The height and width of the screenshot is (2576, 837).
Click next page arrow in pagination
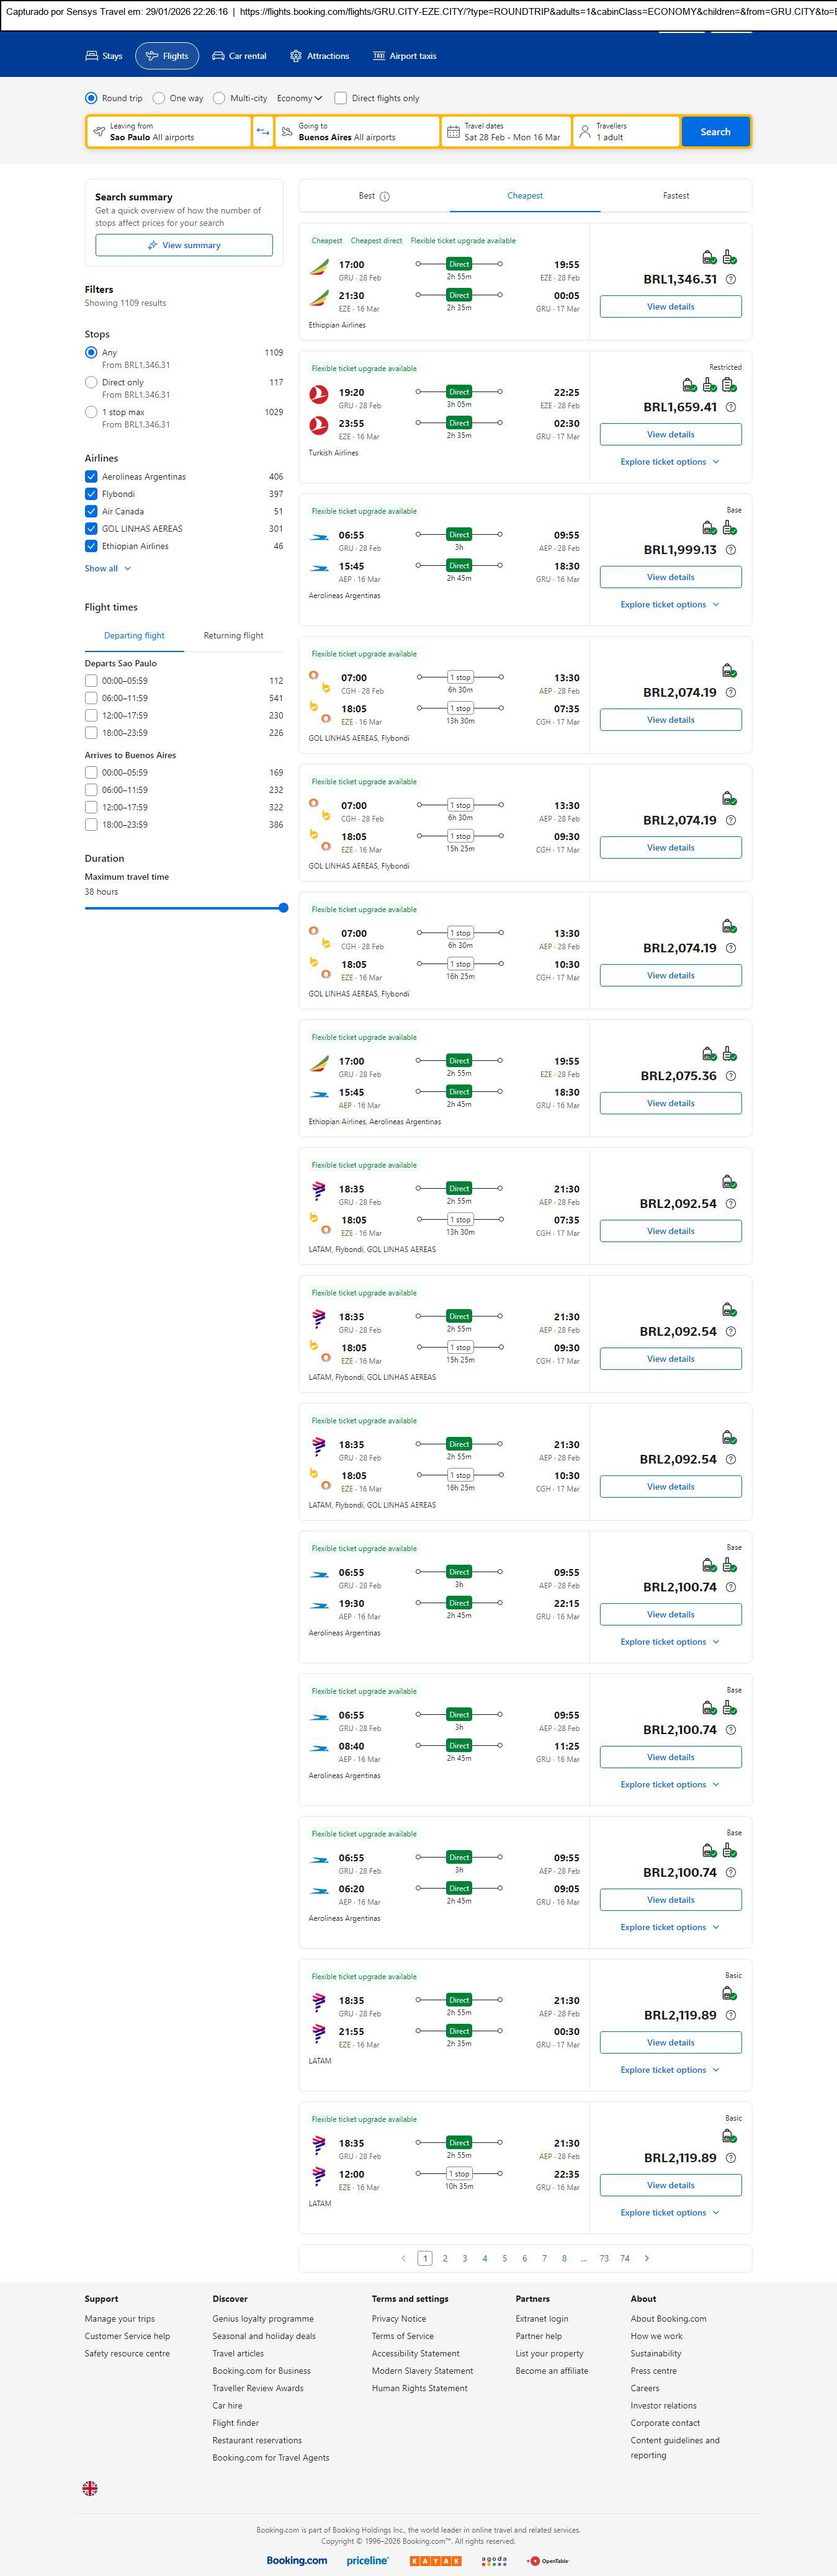click(647, 2258)
